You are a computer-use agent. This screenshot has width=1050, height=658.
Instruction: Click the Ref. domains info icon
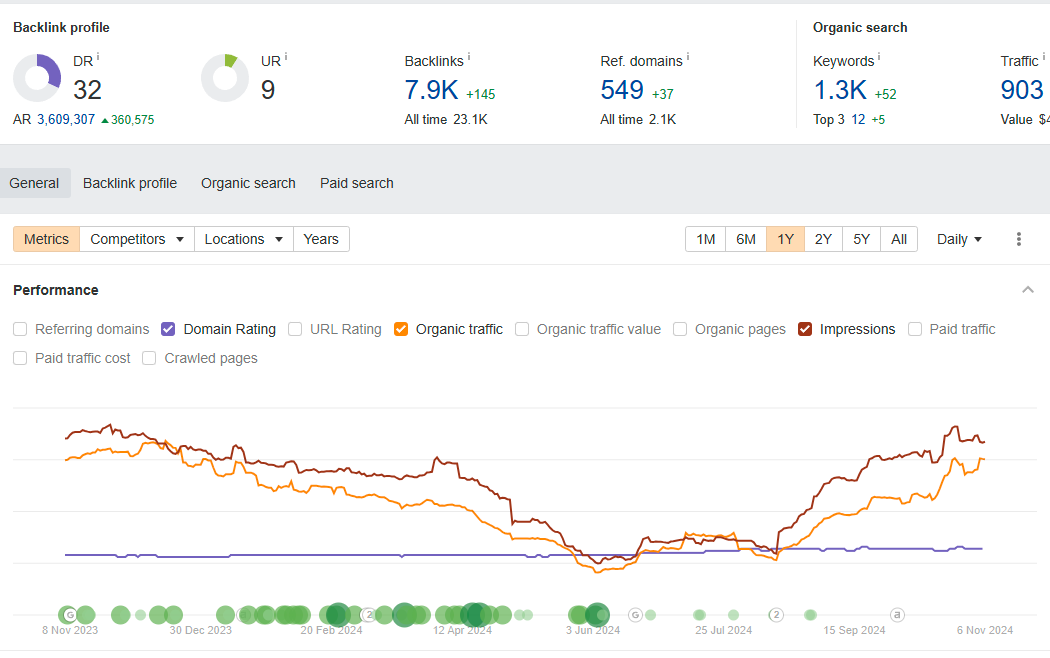tap(688, 58)
